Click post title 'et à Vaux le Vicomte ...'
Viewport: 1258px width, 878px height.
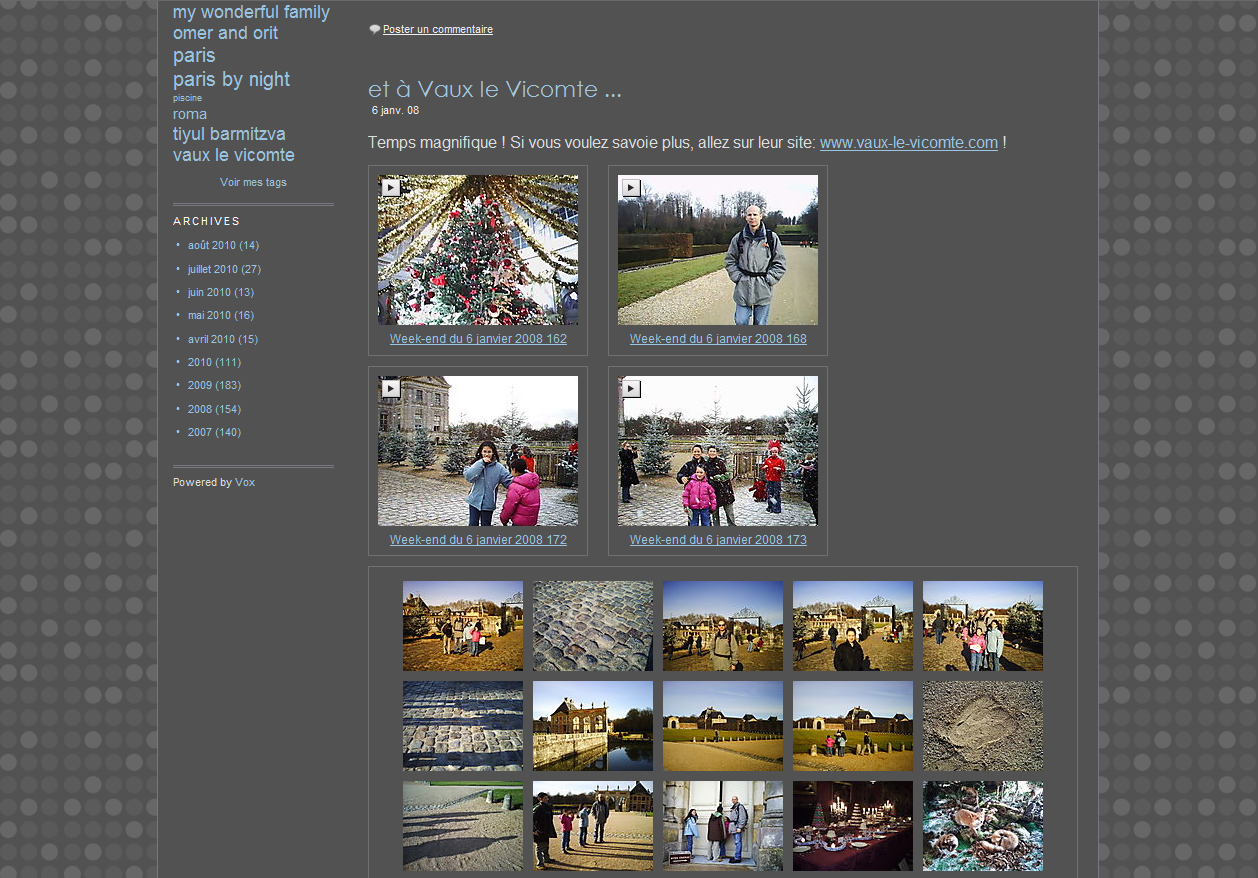click(x=494, y=89)
